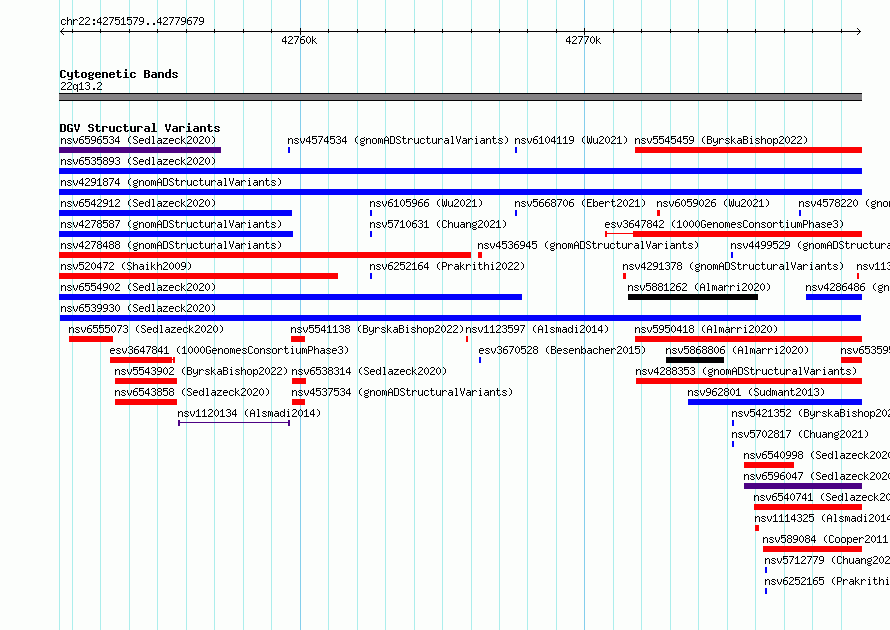Viewport: 890px width, 630px height.
Task: Open nsv5668706 (Ebert2021) variant
Action: click(x=580, y=203)
